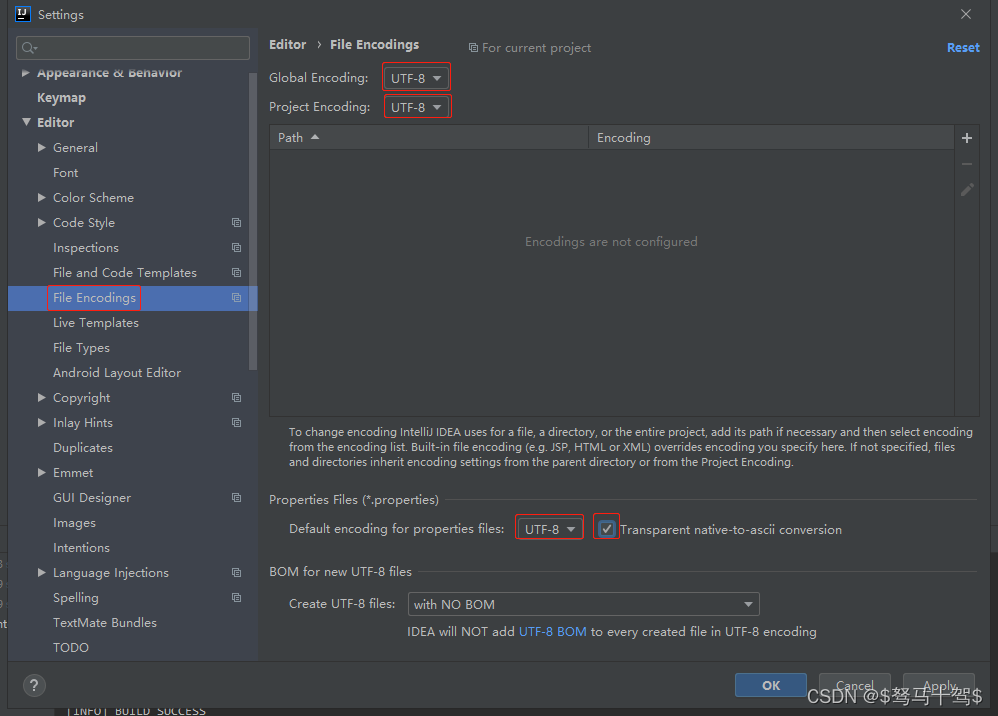The image size is (998, 716).
Task: Open File and Code Templates page
Action: [125, 272]
